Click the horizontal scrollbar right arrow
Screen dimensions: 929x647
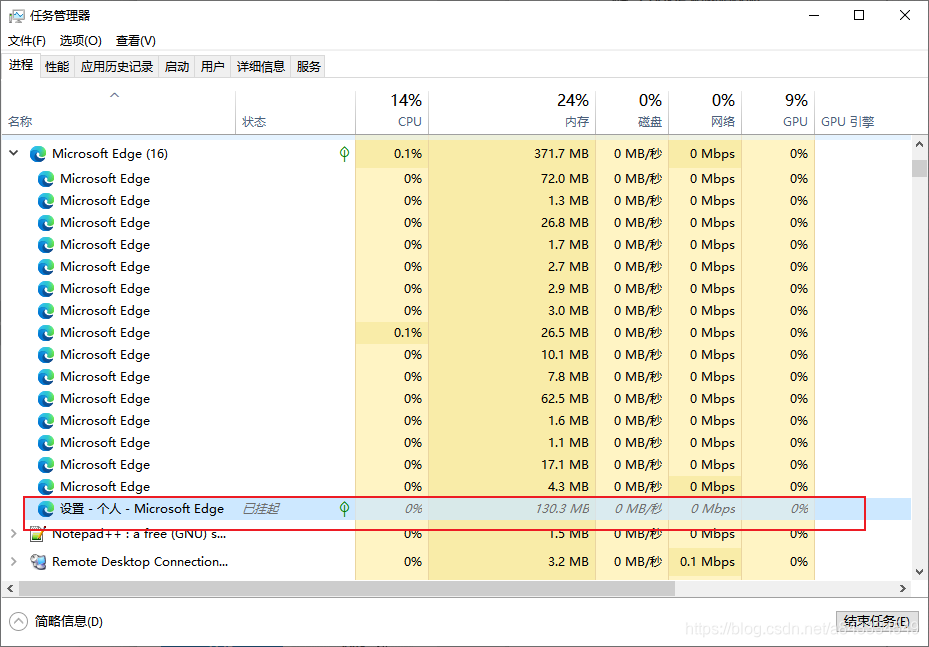click(x=903, y=588)
